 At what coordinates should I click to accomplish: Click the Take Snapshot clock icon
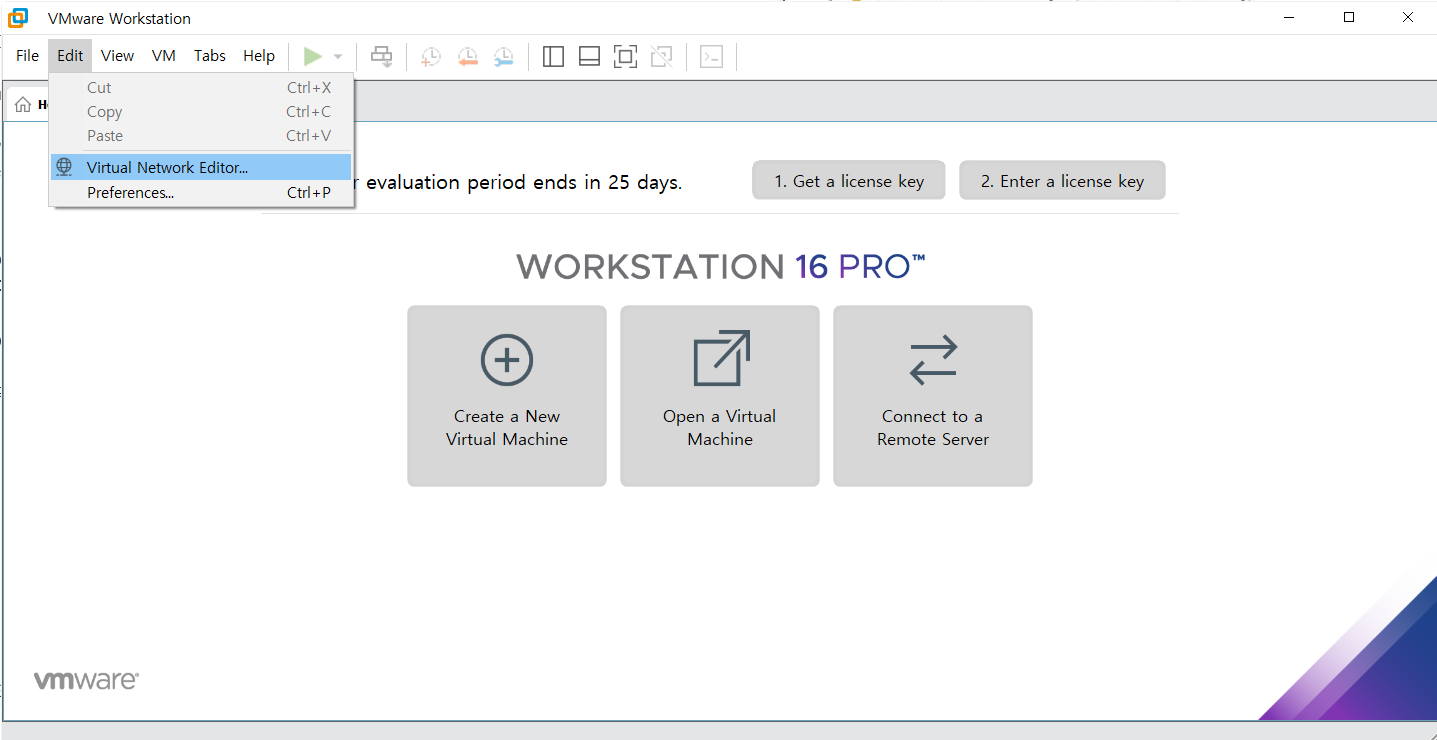(430, 57)
